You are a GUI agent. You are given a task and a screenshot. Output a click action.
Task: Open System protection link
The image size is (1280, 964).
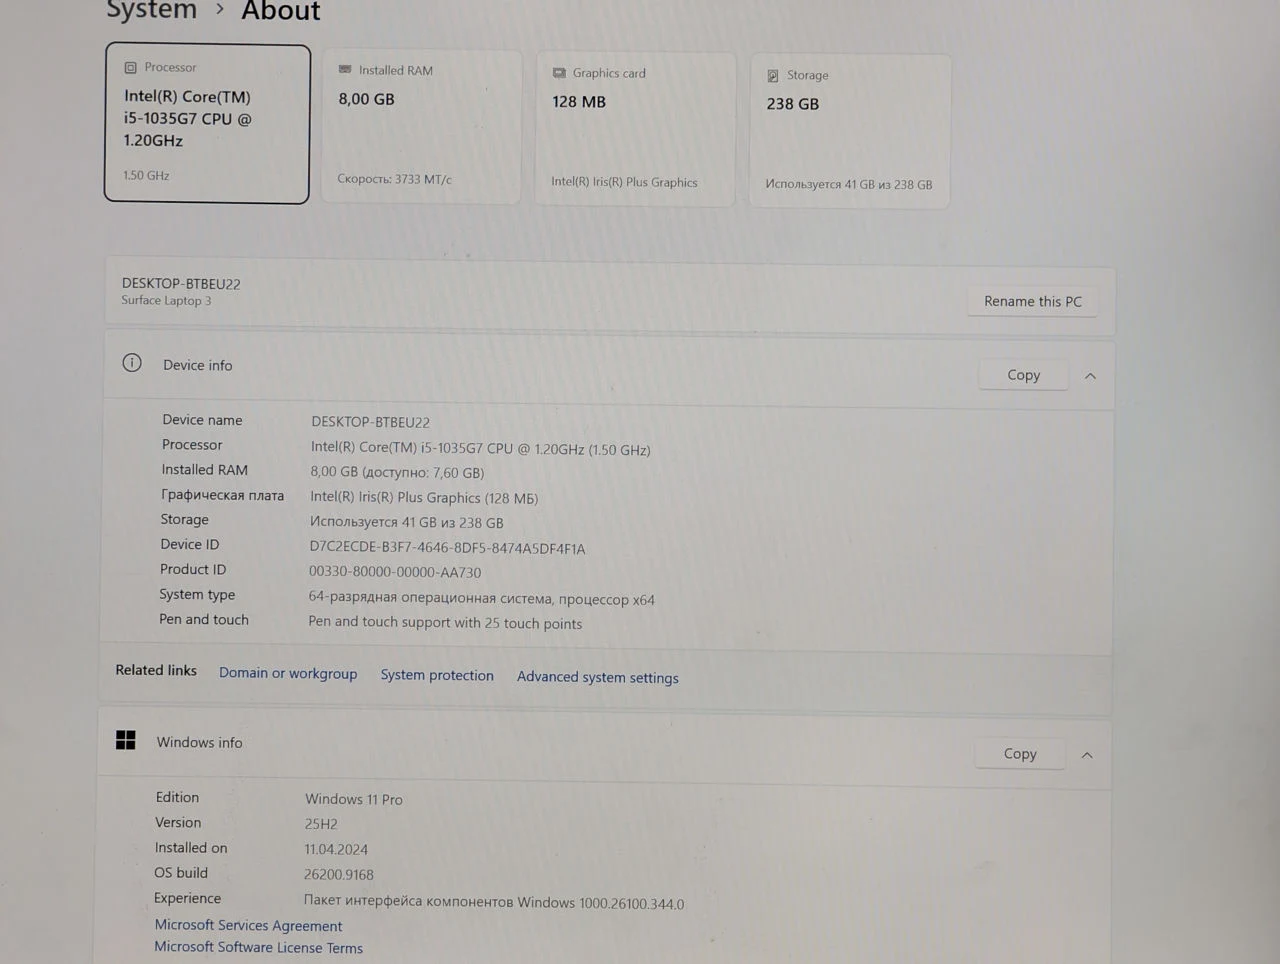437,675
